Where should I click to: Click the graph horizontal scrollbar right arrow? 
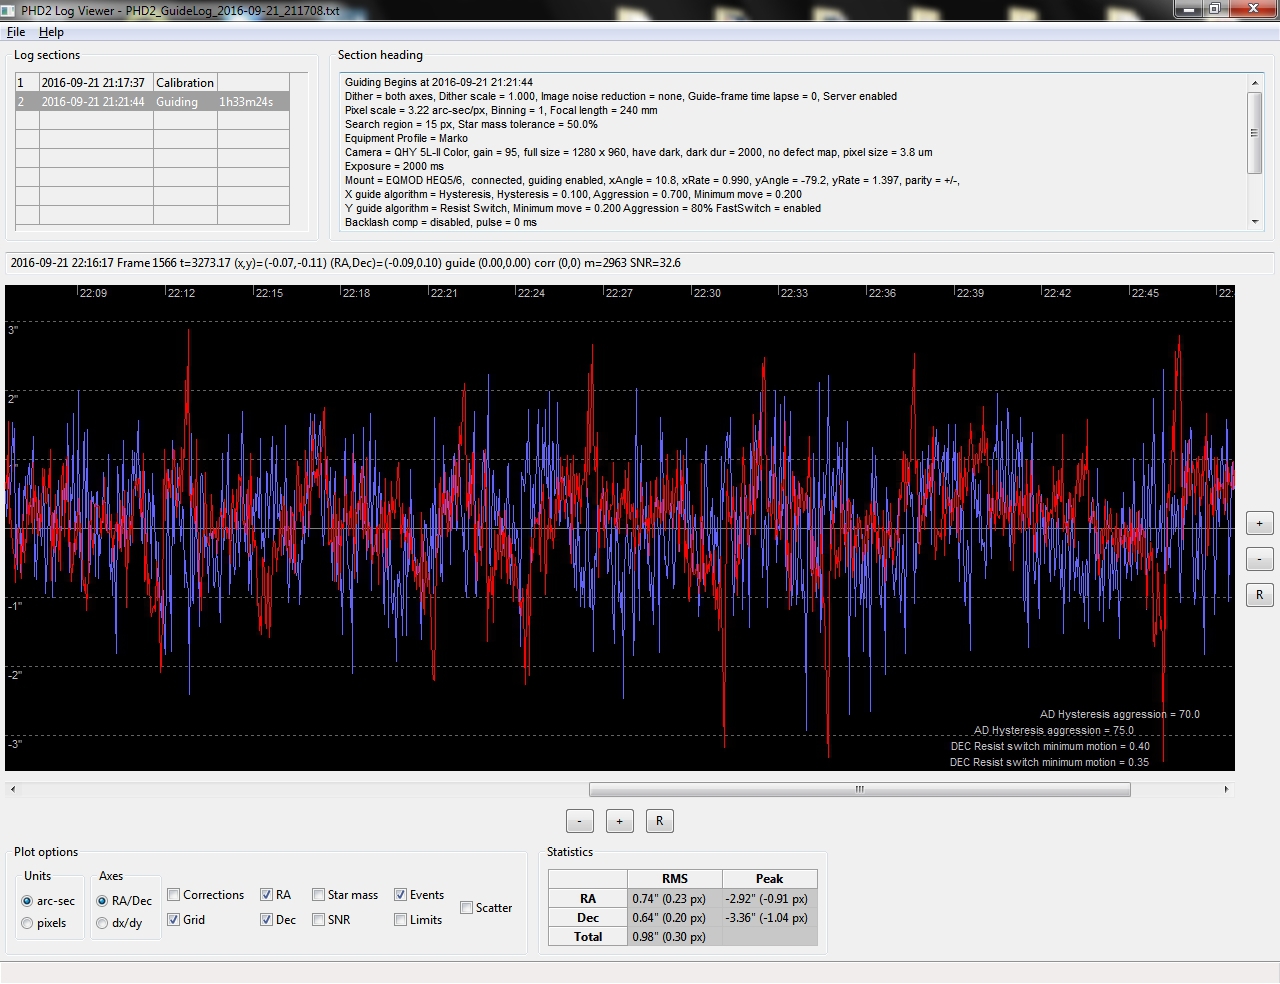click(1227, 790)
